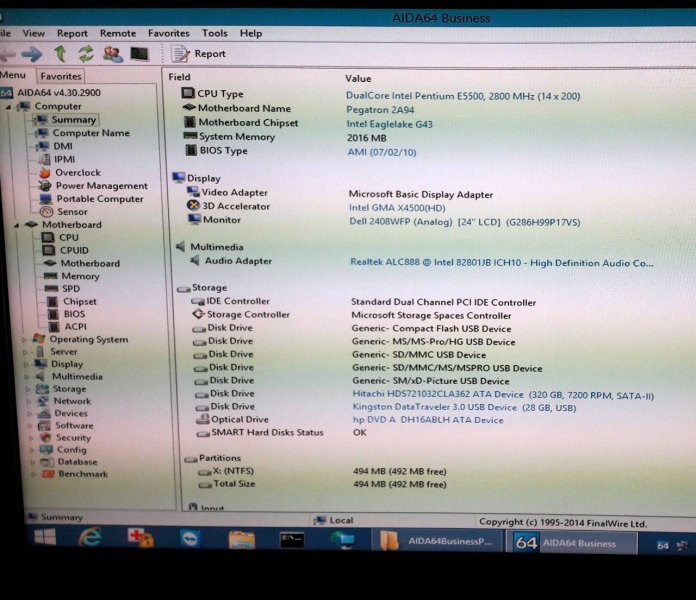Open the Overclock page in sidebar
Viewport: 696px width, 600px height.
click(77, 173)
